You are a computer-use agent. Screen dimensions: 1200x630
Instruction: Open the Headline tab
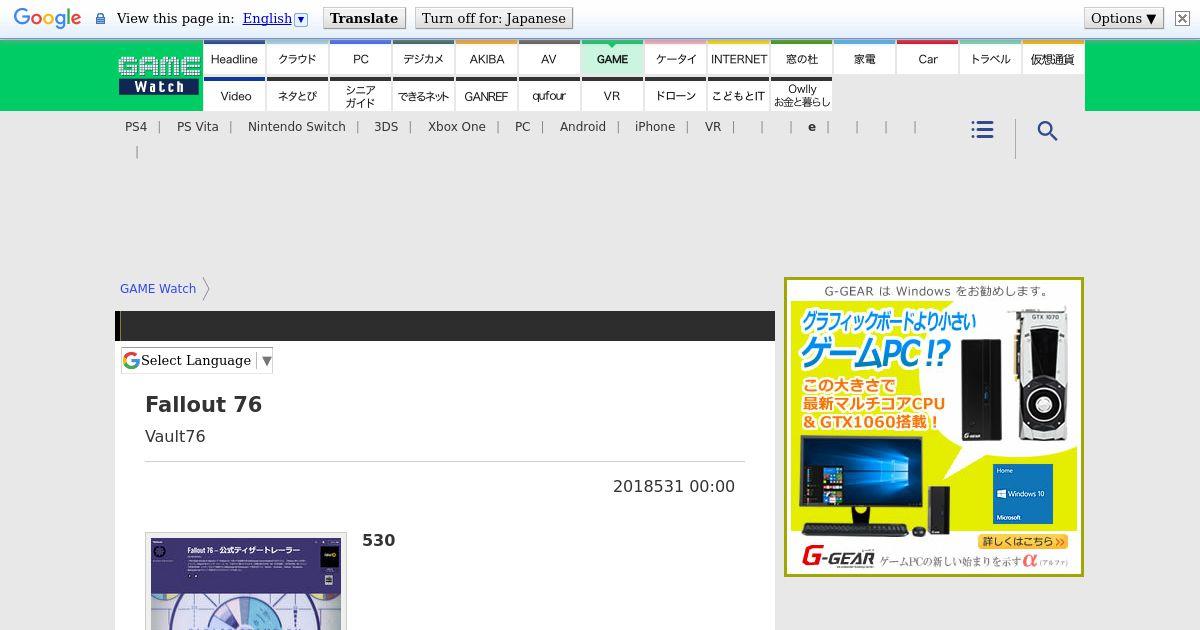pyautogui.click(x=234, y=58)
